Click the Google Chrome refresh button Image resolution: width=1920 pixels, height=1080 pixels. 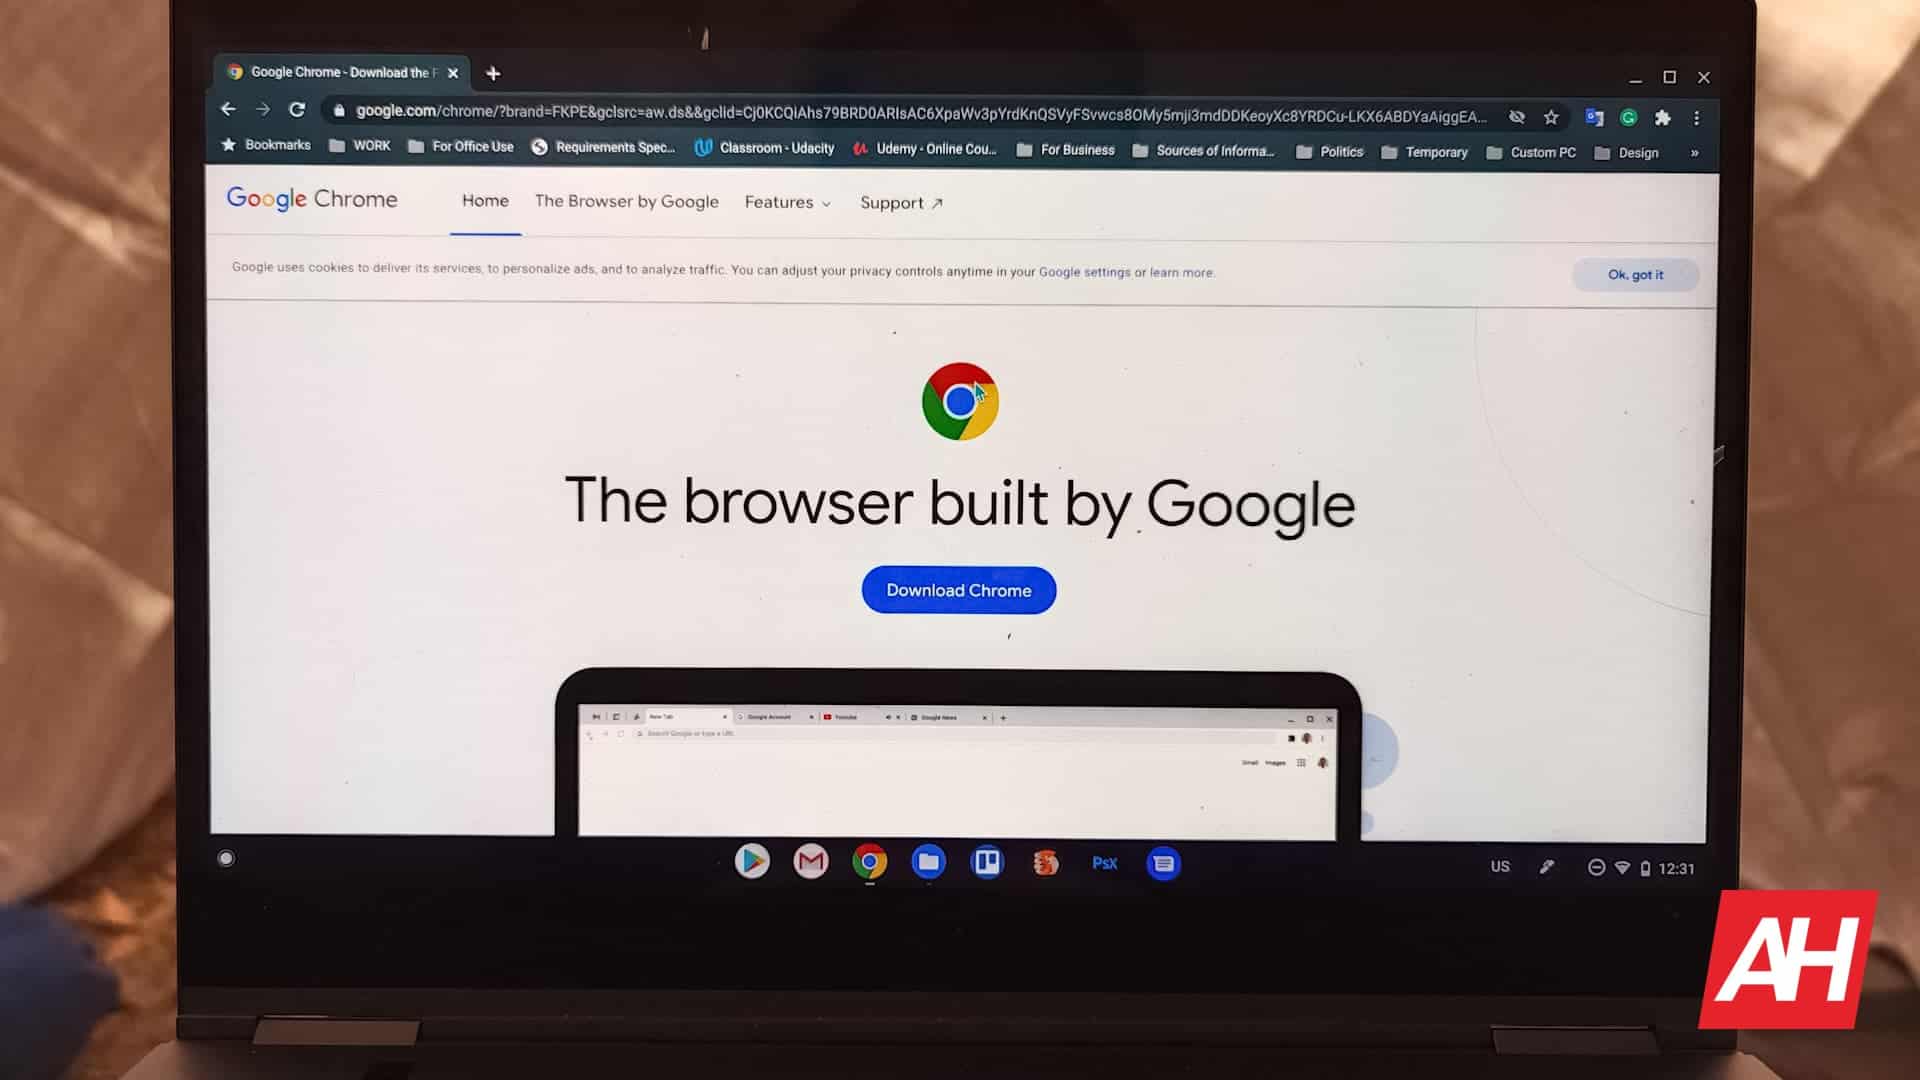tap(297, 117)
